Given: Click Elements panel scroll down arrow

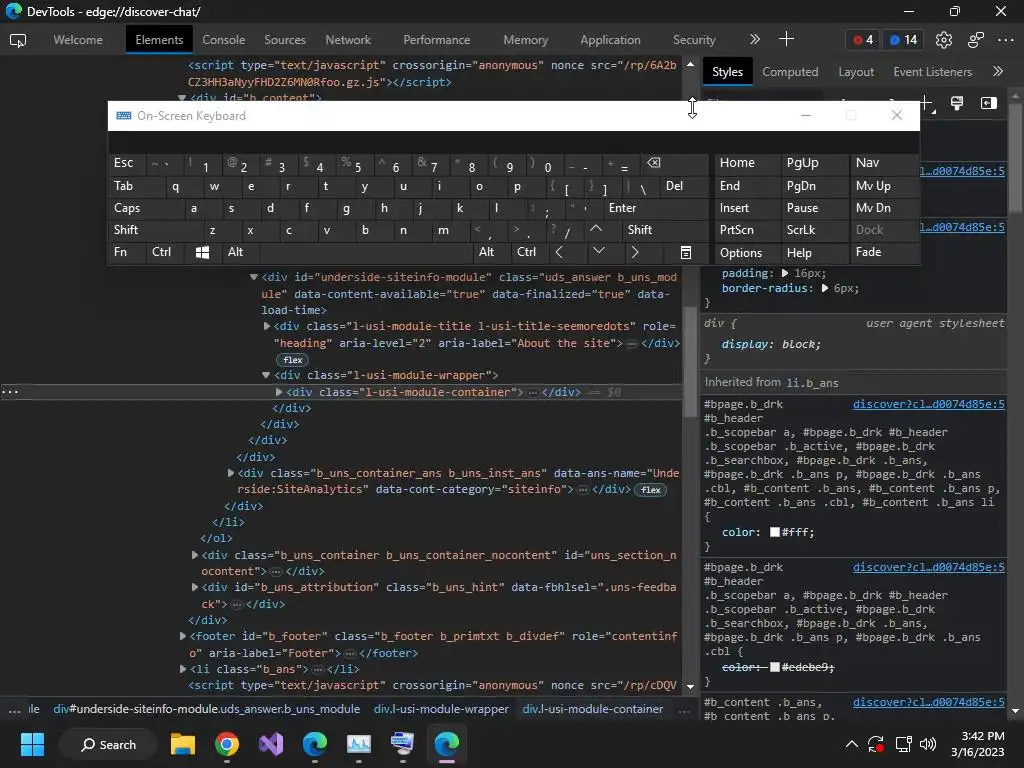Looking at the screenshot, I should [x=690, y=686].
